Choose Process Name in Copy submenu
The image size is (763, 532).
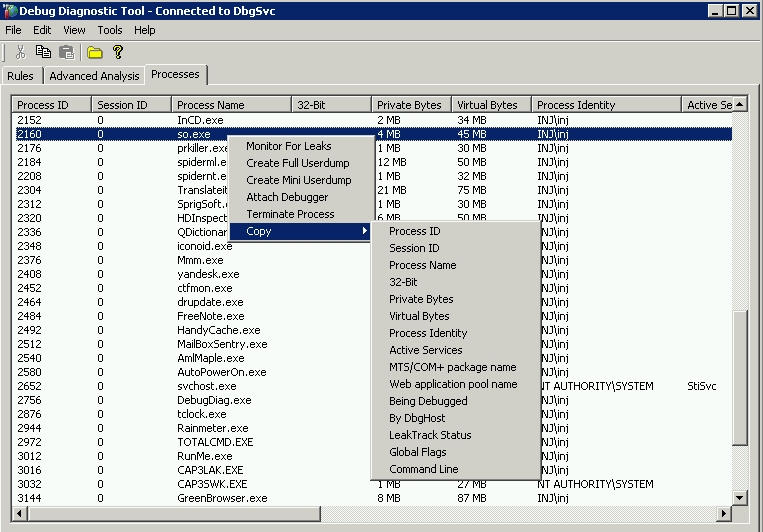pos(422,265)
